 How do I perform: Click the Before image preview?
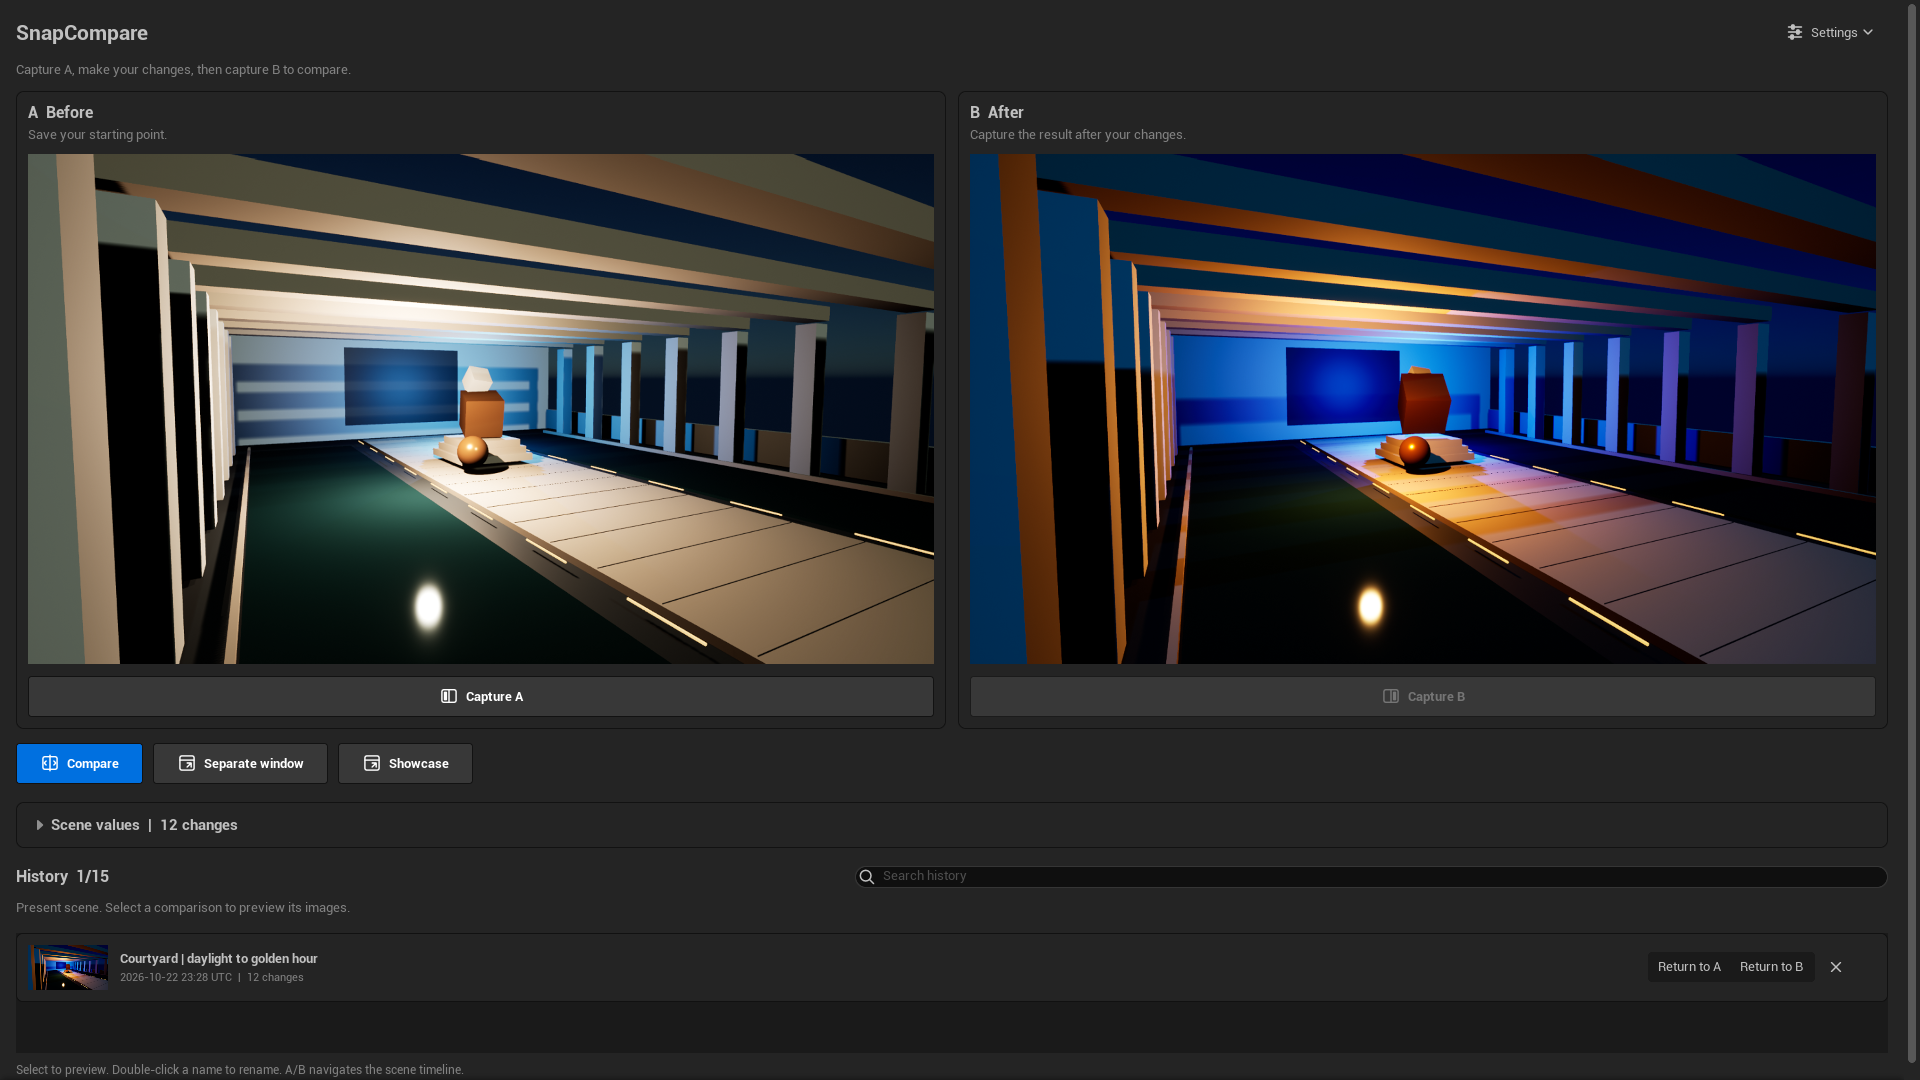pos(481,409)
